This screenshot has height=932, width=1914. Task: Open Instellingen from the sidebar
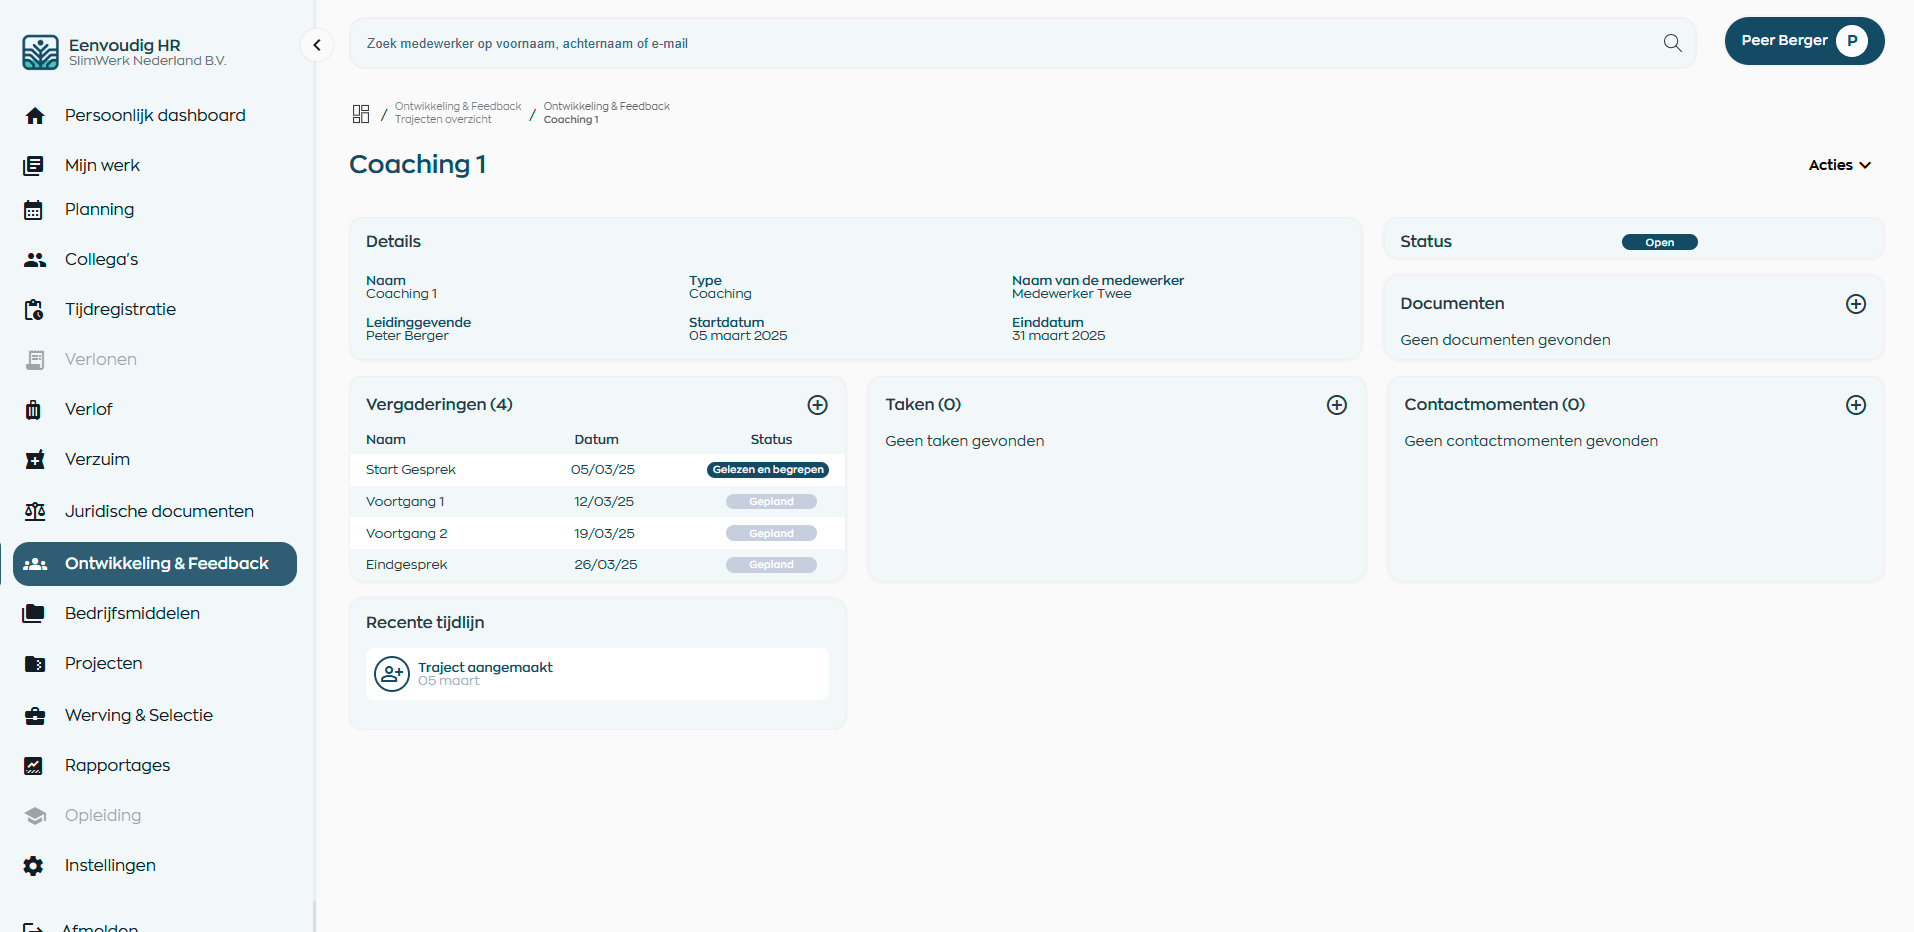110,865
